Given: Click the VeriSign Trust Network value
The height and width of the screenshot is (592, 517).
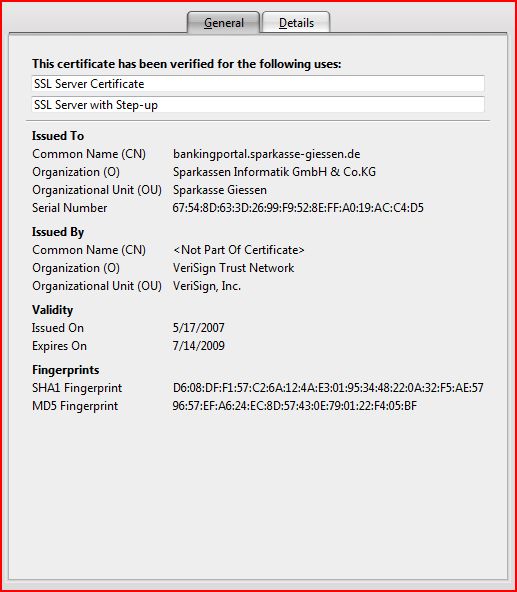Looking at the screenshot, I should (x=233, y=268).
